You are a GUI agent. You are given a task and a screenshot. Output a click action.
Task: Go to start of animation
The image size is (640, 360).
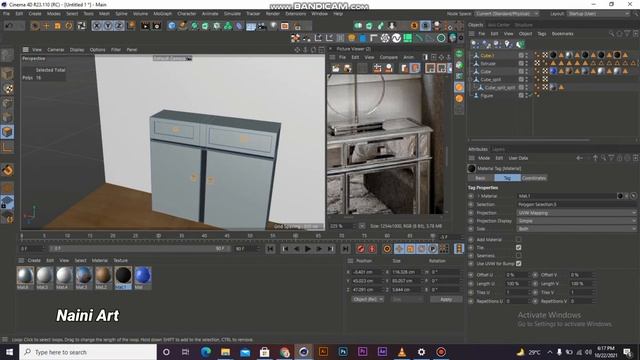point(270,249)
